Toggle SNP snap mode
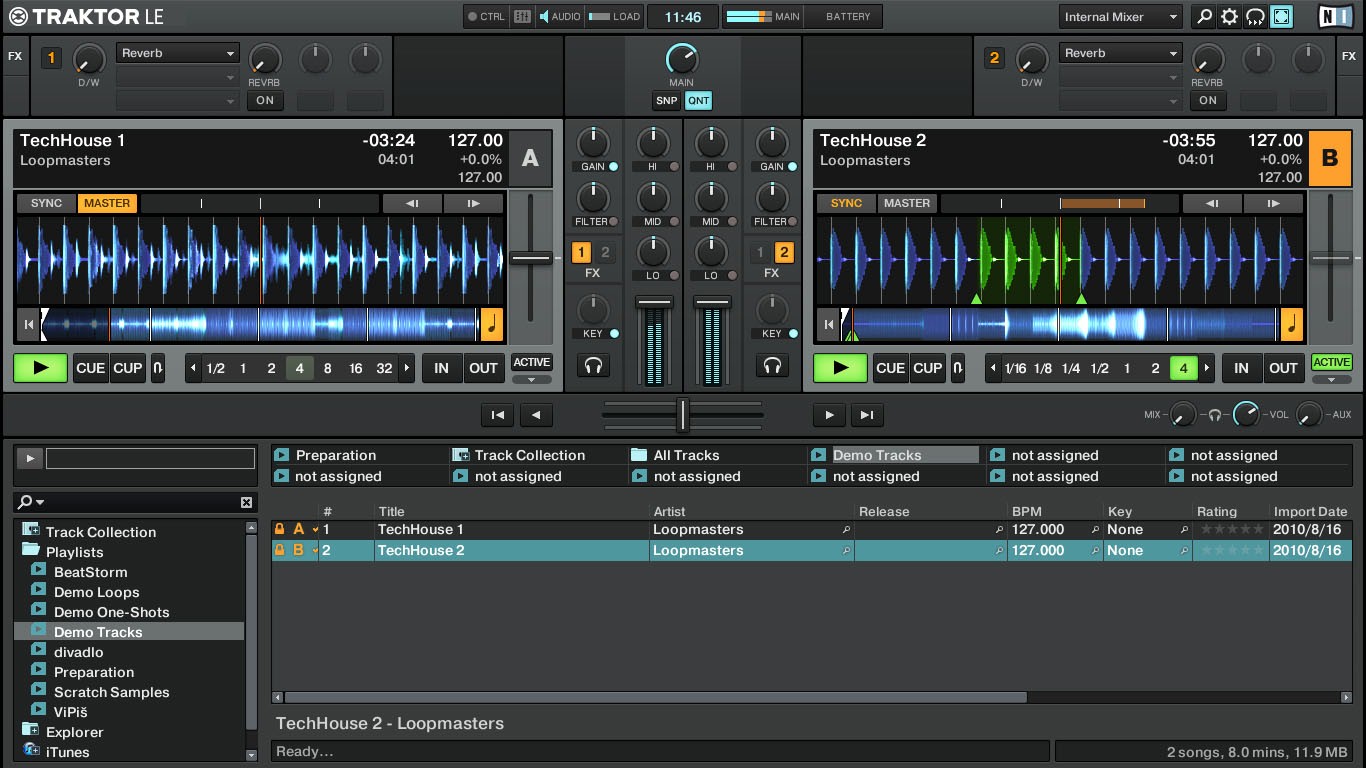 click(666, 101)
